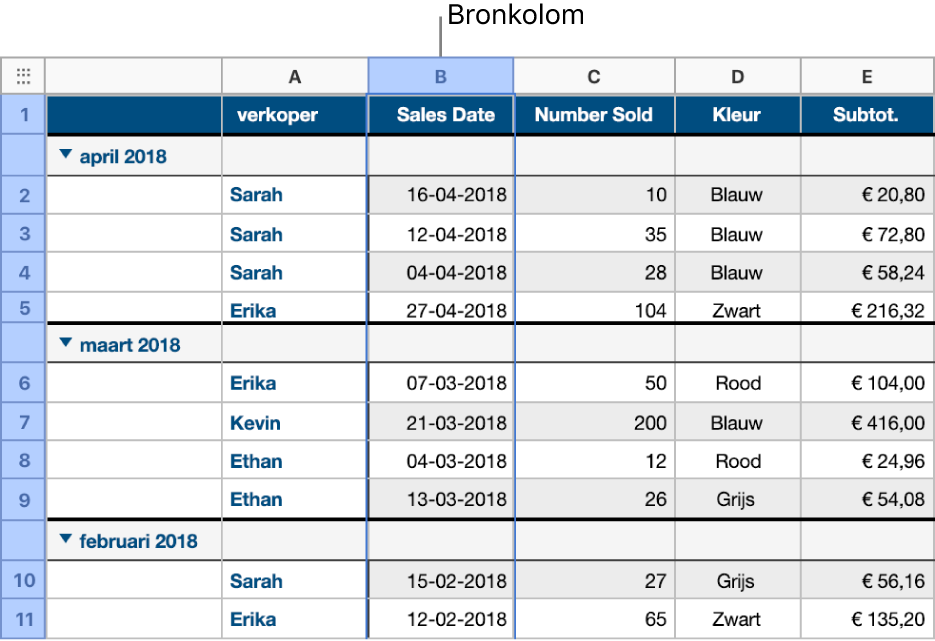Select Kevin's name in row 7

click(255, 422)
